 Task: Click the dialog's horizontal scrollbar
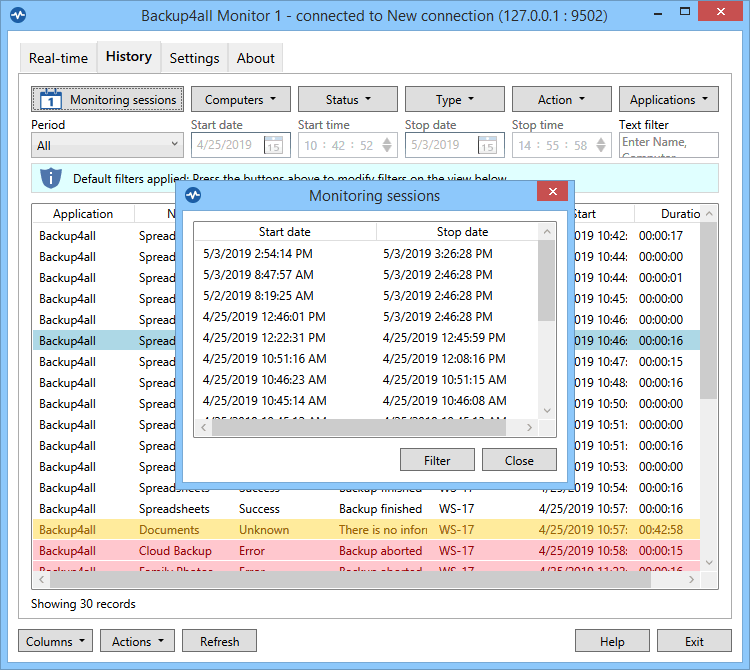pyautogui.click(x=365, y=427)
